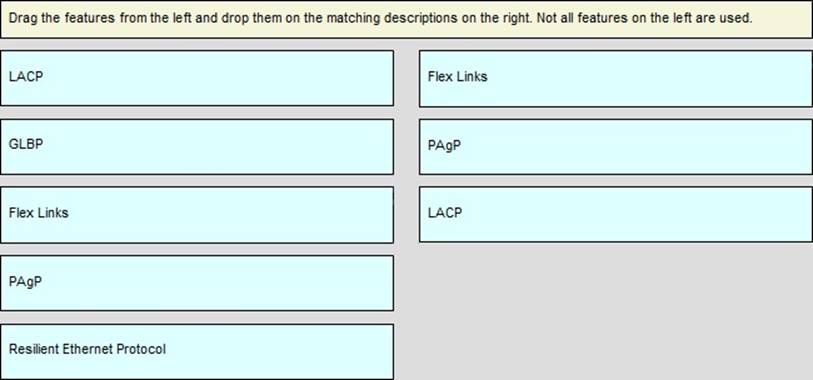Click the Flex Links label in target descriptions
813x380 pixels.
pos(457,76)
